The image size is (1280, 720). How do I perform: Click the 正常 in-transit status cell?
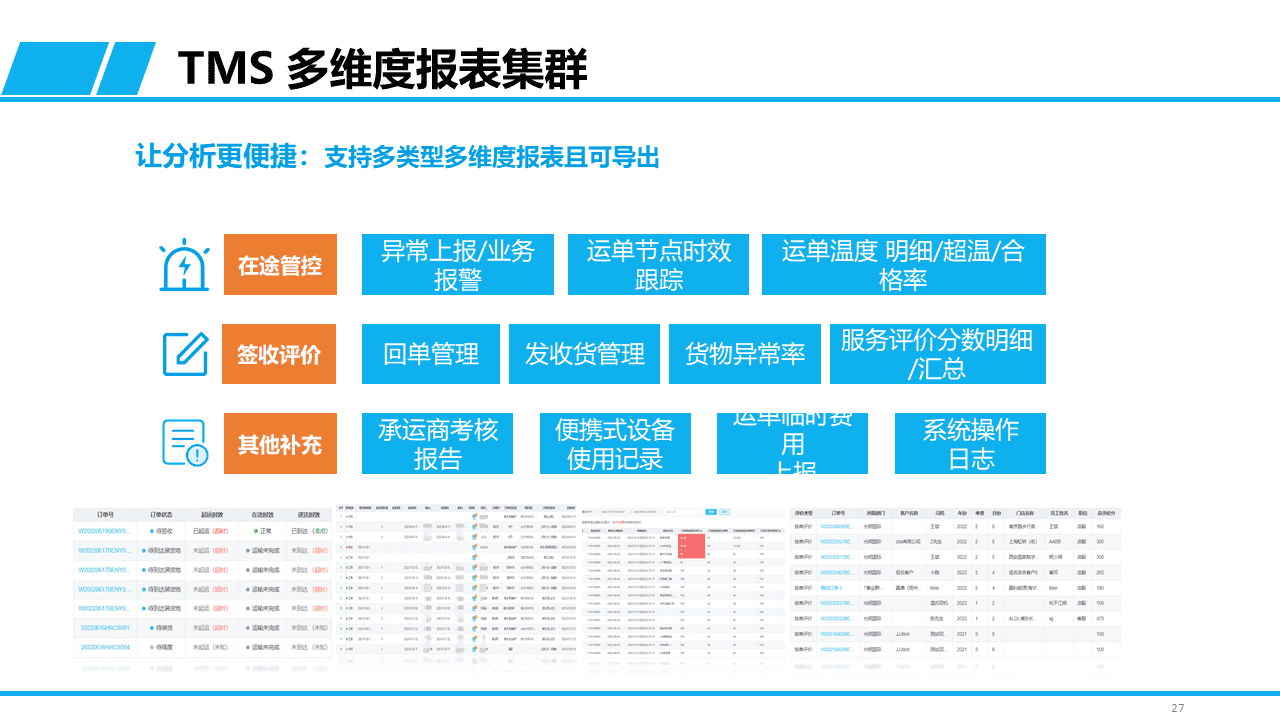pyautogui.click(x=263, y=532)
